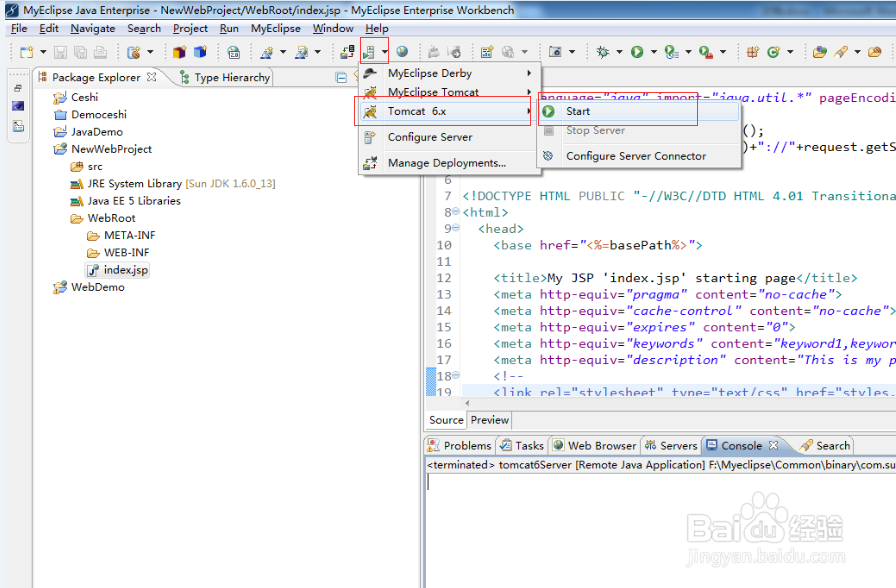This screenshot has width=896, height=588.
Task: Open the Web Browser view tab
Action: pyautogui.click(x=595, y=446)
